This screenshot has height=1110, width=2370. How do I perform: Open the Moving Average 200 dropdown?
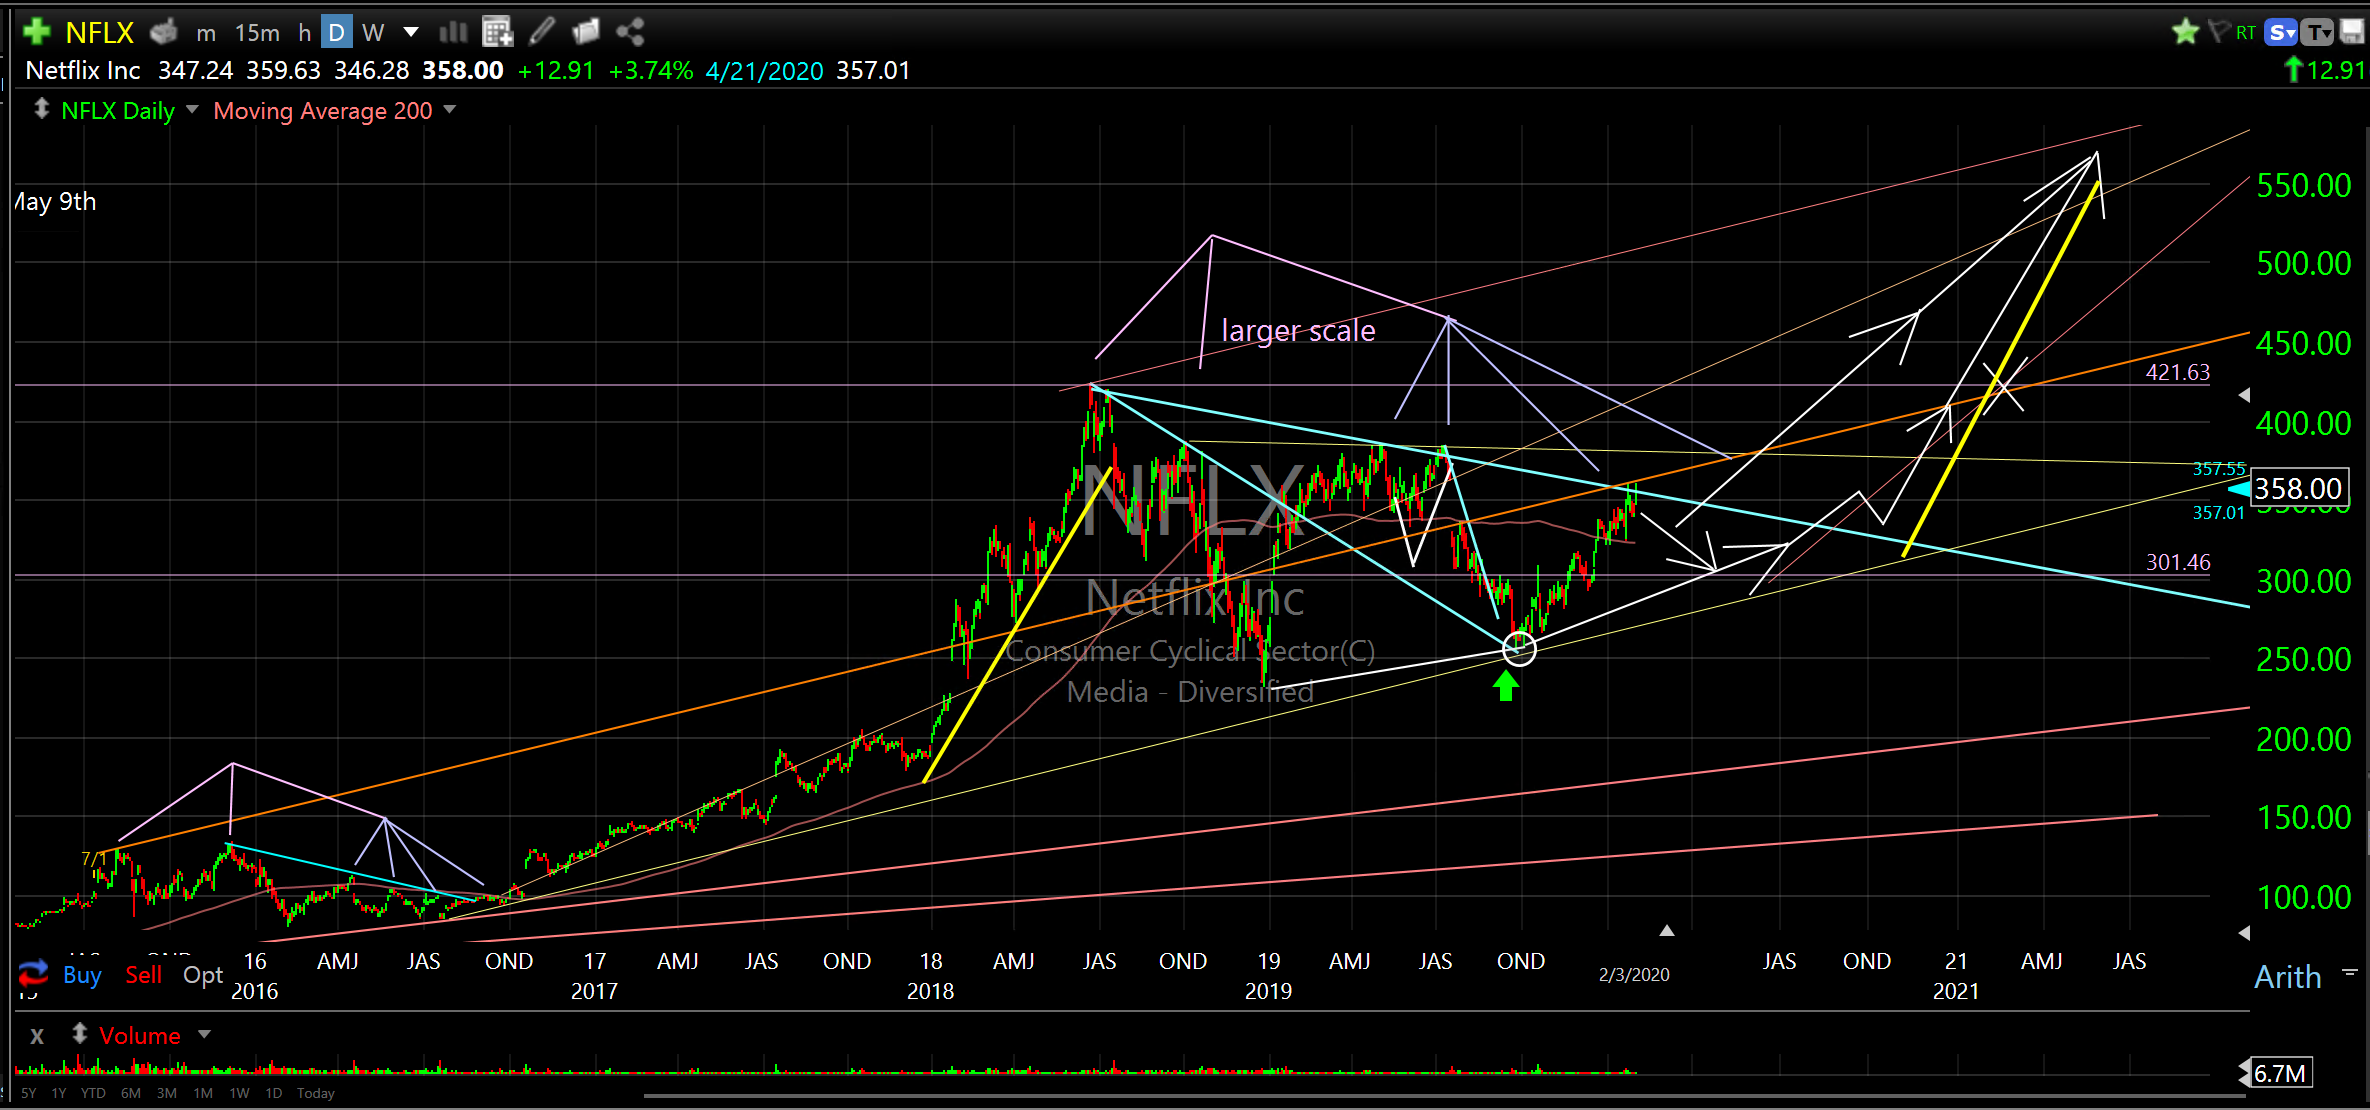[449, 109]
